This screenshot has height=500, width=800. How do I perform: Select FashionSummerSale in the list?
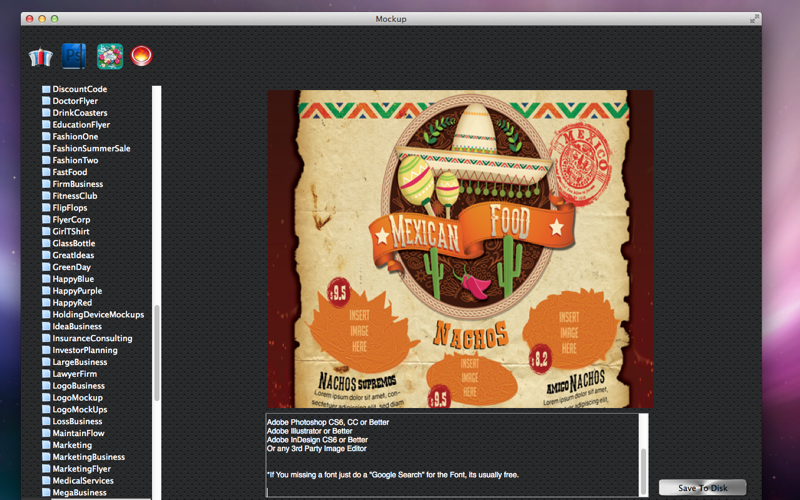91,148
